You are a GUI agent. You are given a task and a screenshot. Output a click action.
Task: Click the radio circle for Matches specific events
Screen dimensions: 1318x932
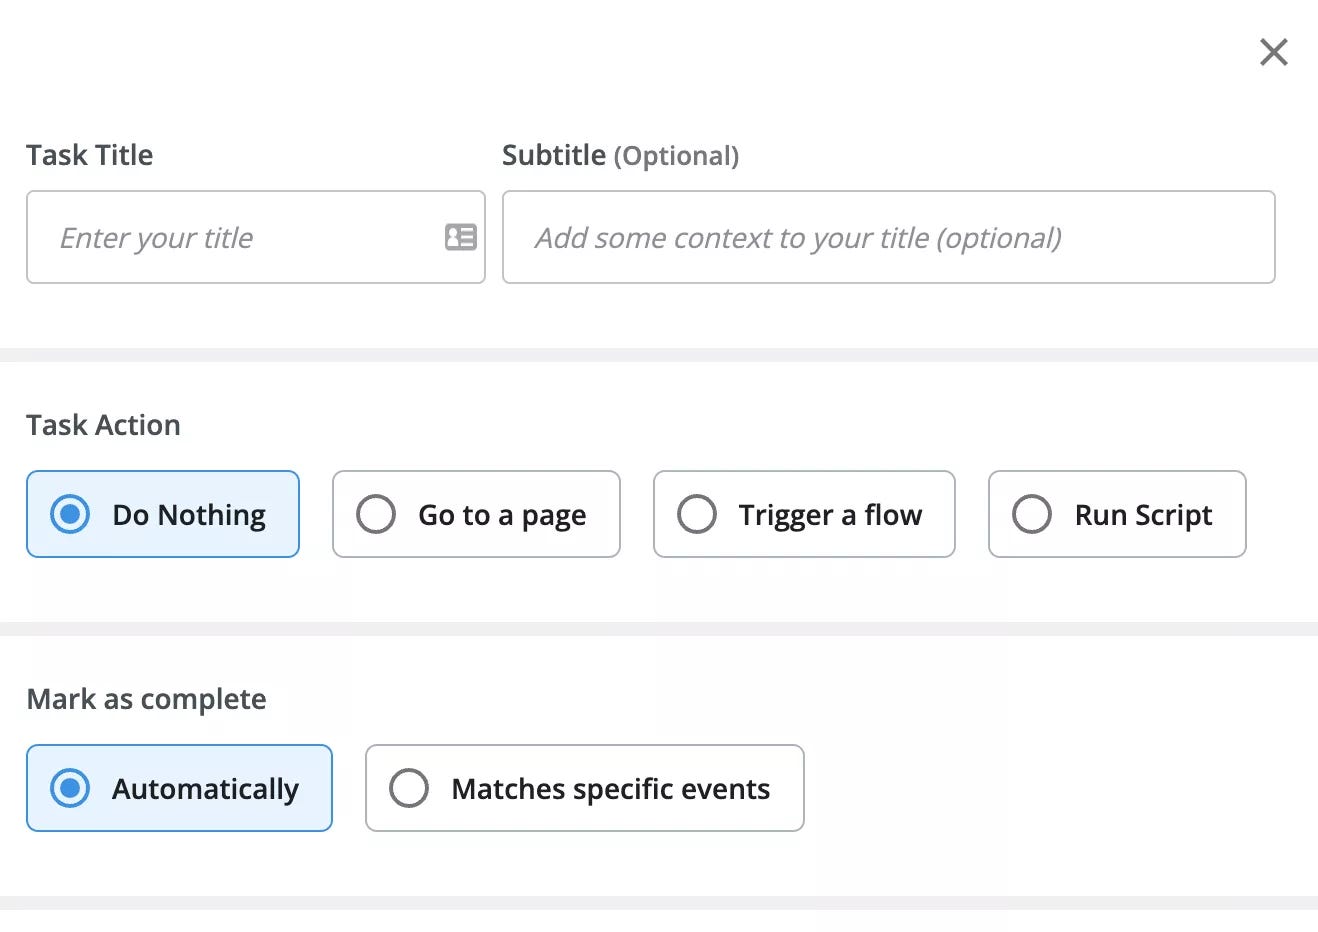409,788
